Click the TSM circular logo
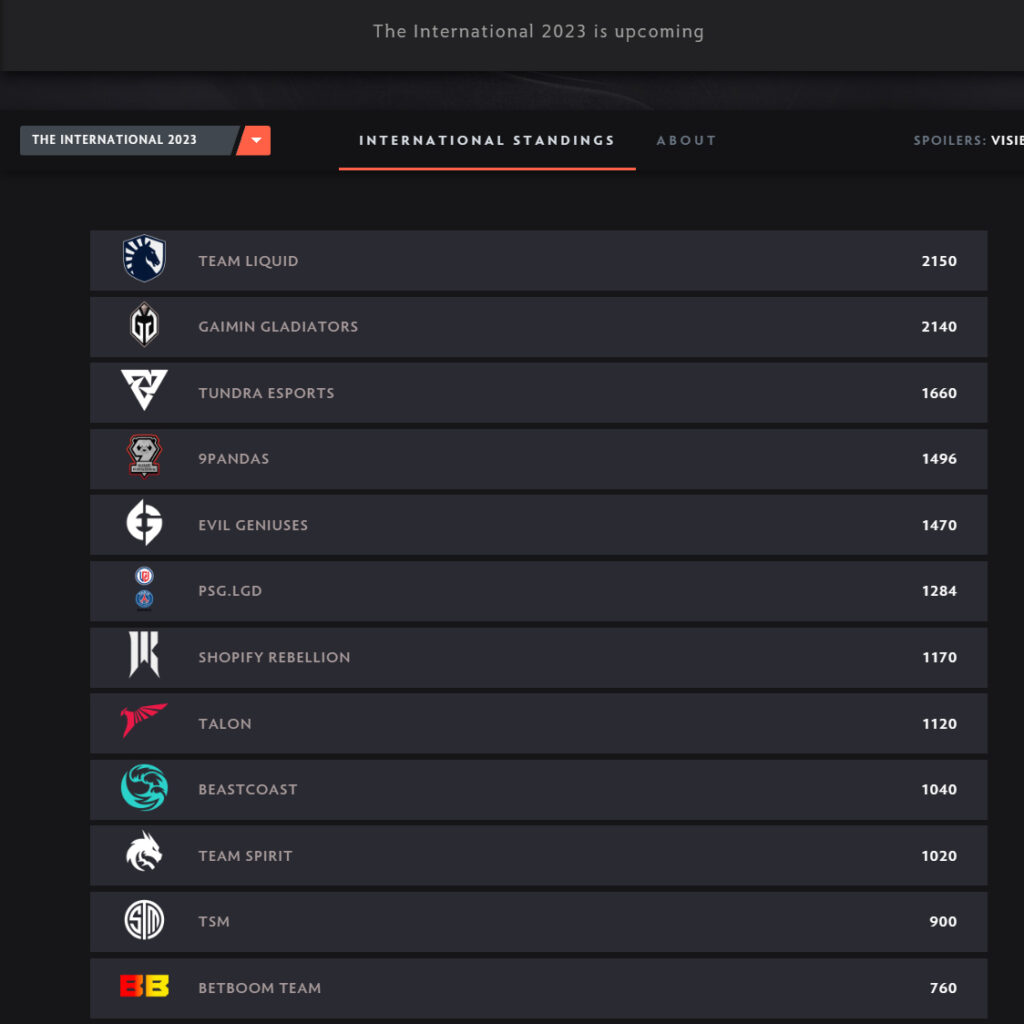The width and height of the screenshot is (1024, 1024). (x=144, y=920)
